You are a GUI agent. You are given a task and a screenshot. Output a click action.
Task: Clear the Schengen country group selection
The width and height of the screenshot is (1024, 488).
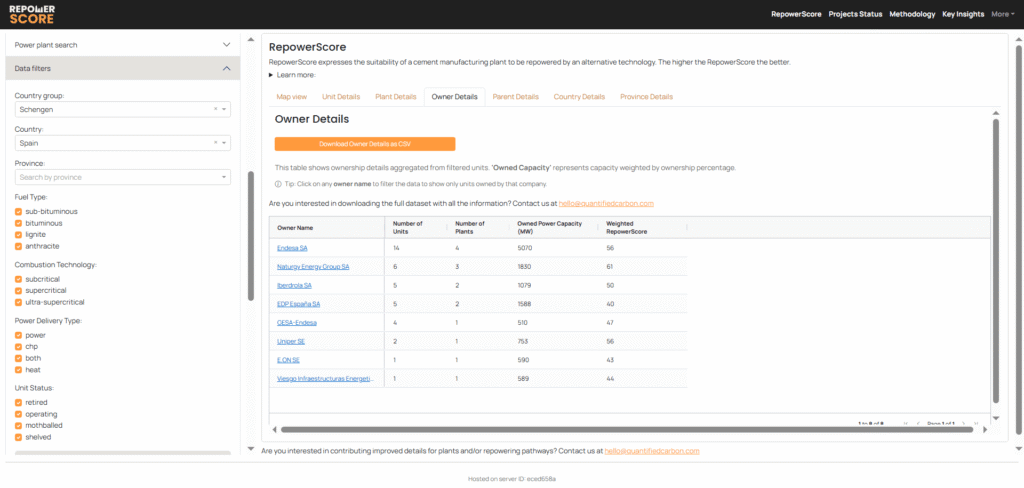coord(215,109)
